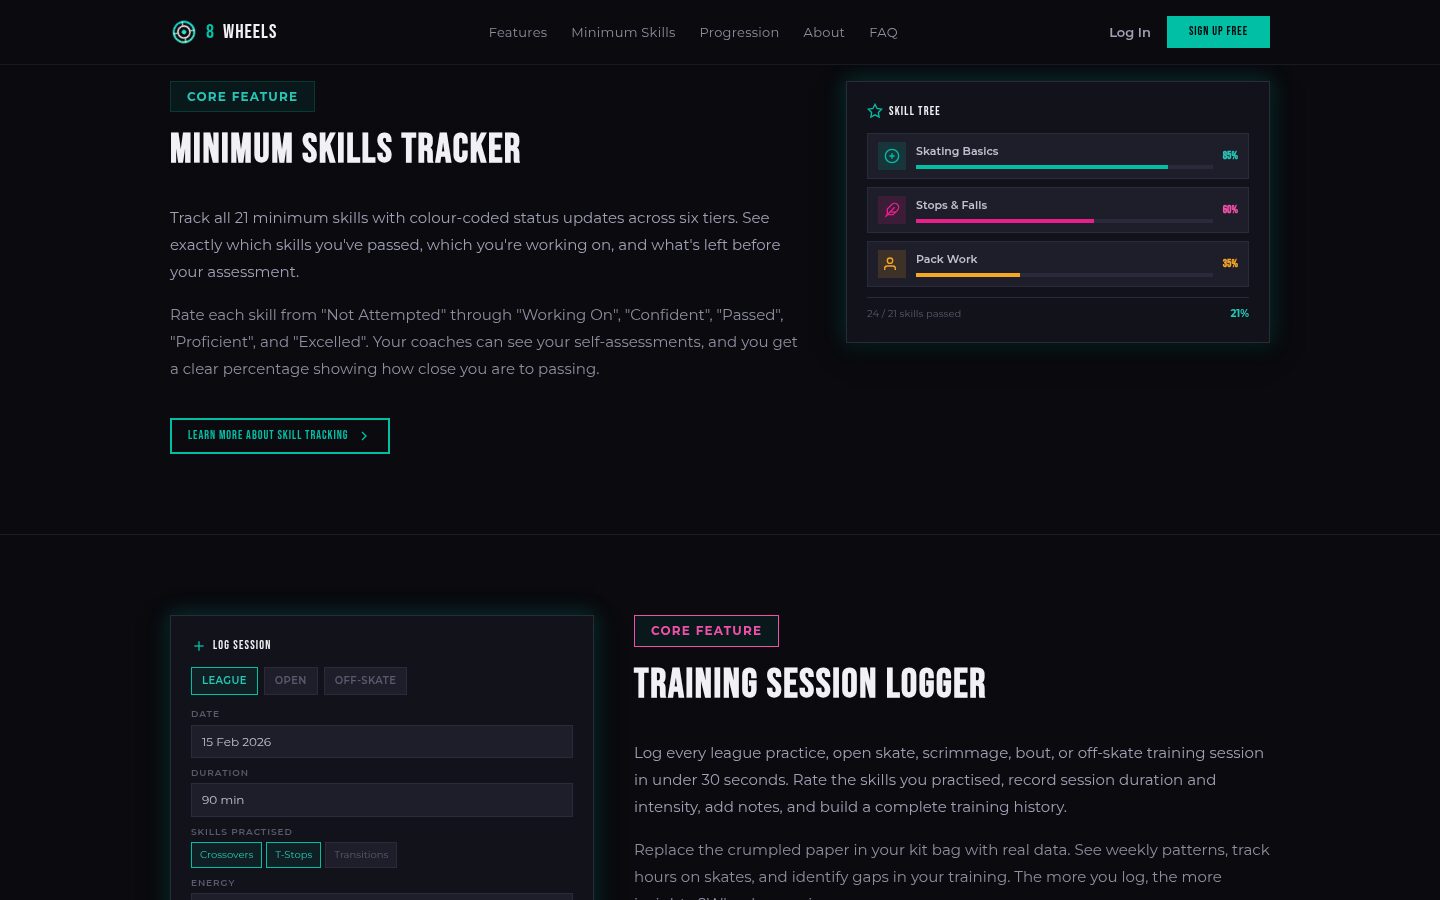Click the Pack Work progress bar
This screenshot has height=900, width=1440.
pyautogui.click(x=1064, y=275)
